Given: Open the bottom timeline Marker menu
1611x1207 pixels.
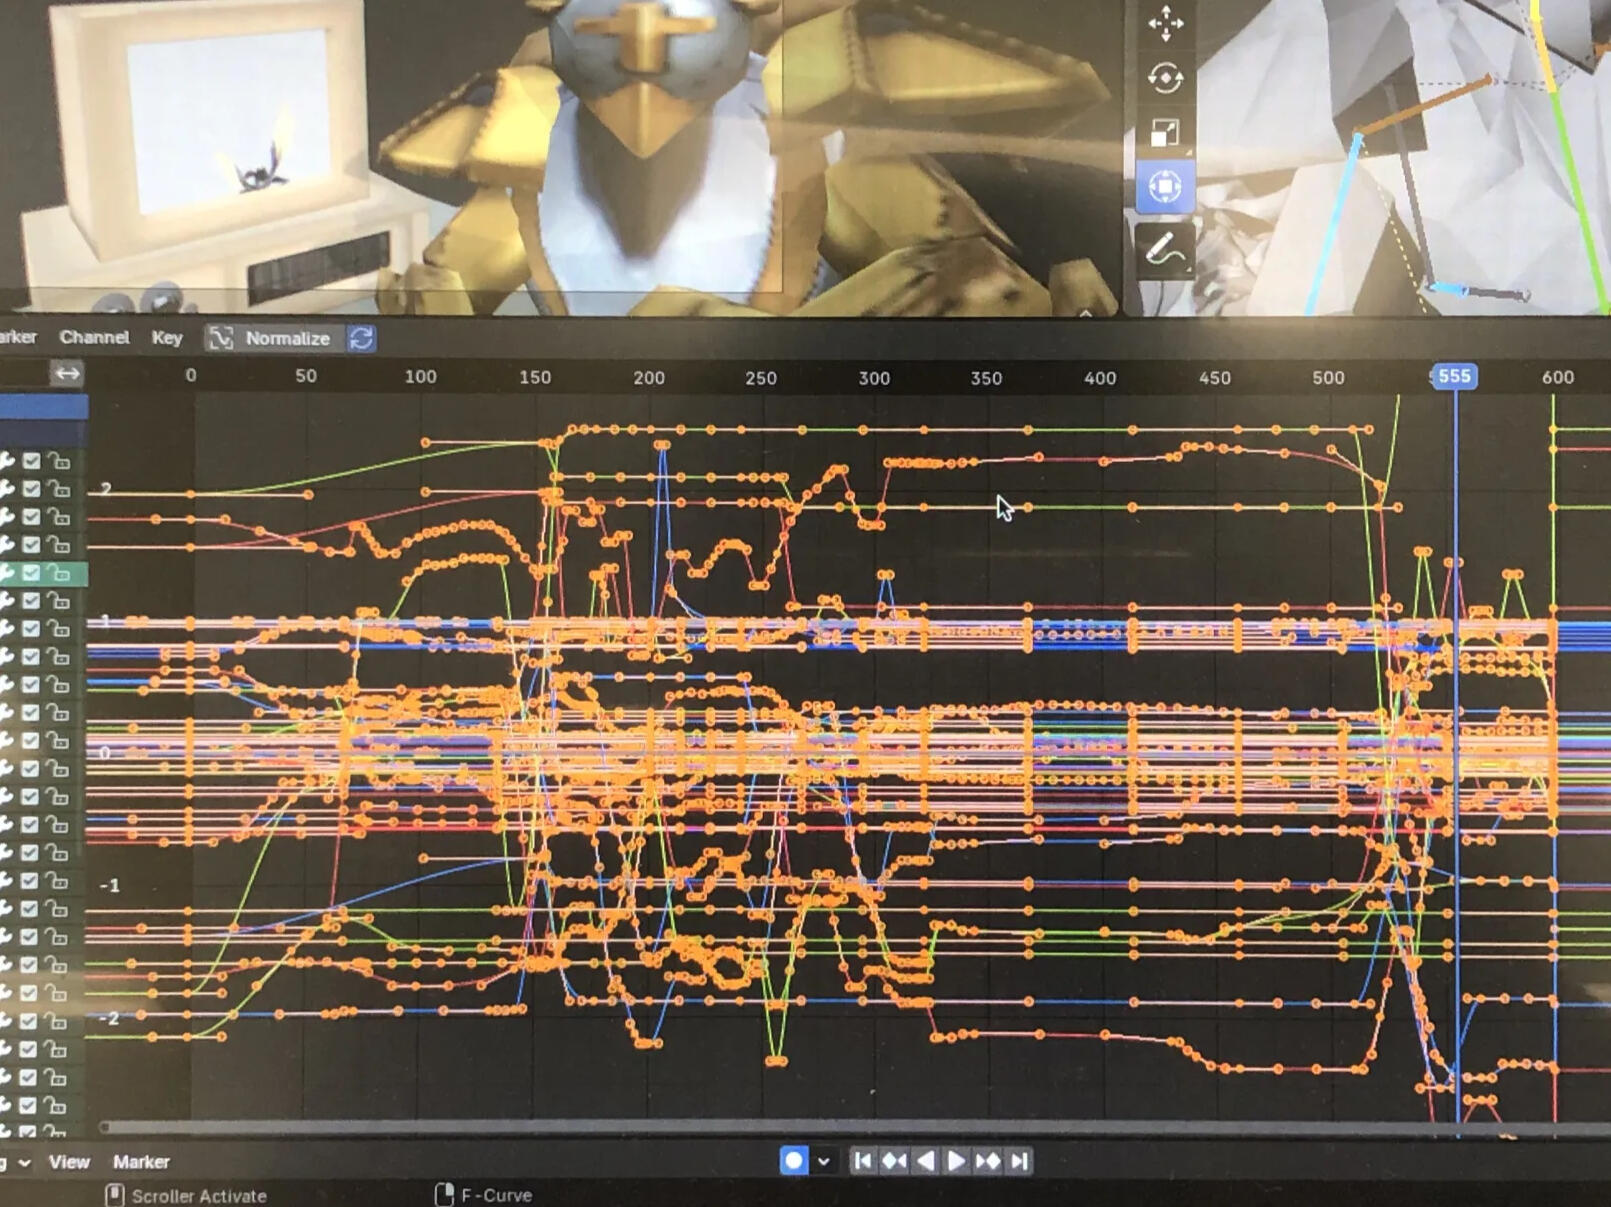Looking at the screenshot, I should [141, 1162].
